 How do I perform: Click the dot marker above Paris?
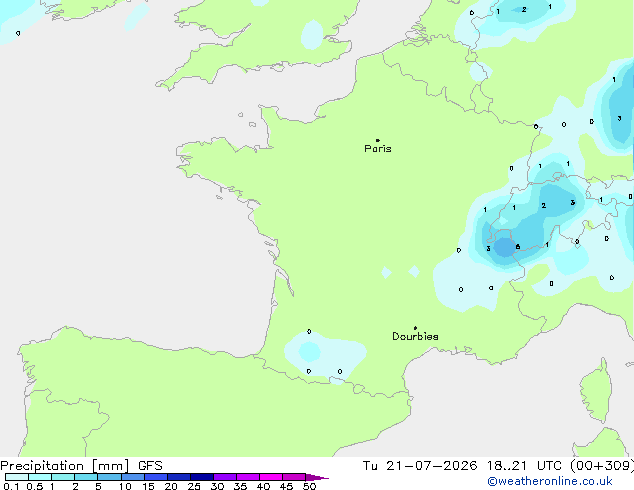pos(378,140)
